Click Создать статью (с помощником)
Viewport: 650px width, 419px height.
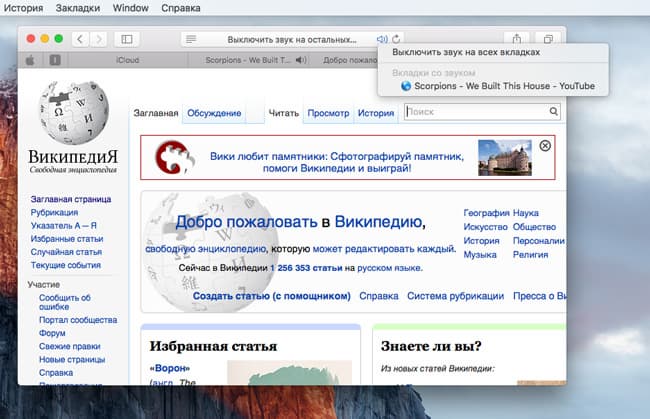click(x=272, y=296)
